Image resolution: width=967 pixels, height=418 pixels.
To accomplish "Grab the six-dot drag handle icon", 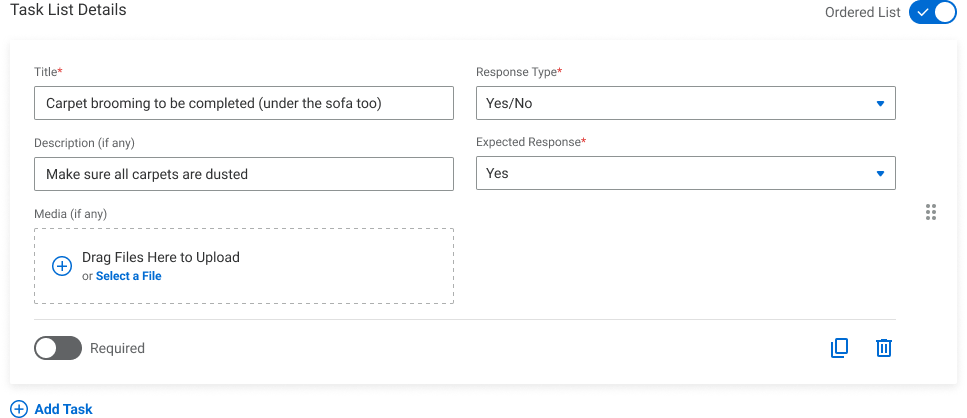I will [x=931, y=212].
